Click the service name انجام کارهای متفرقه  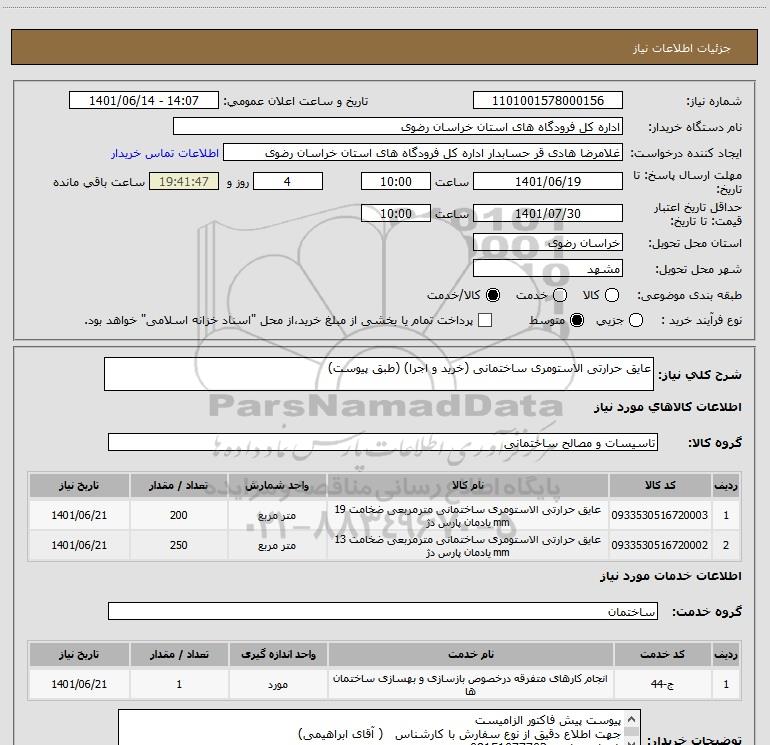pyautogui.click(x=470, y=685)
